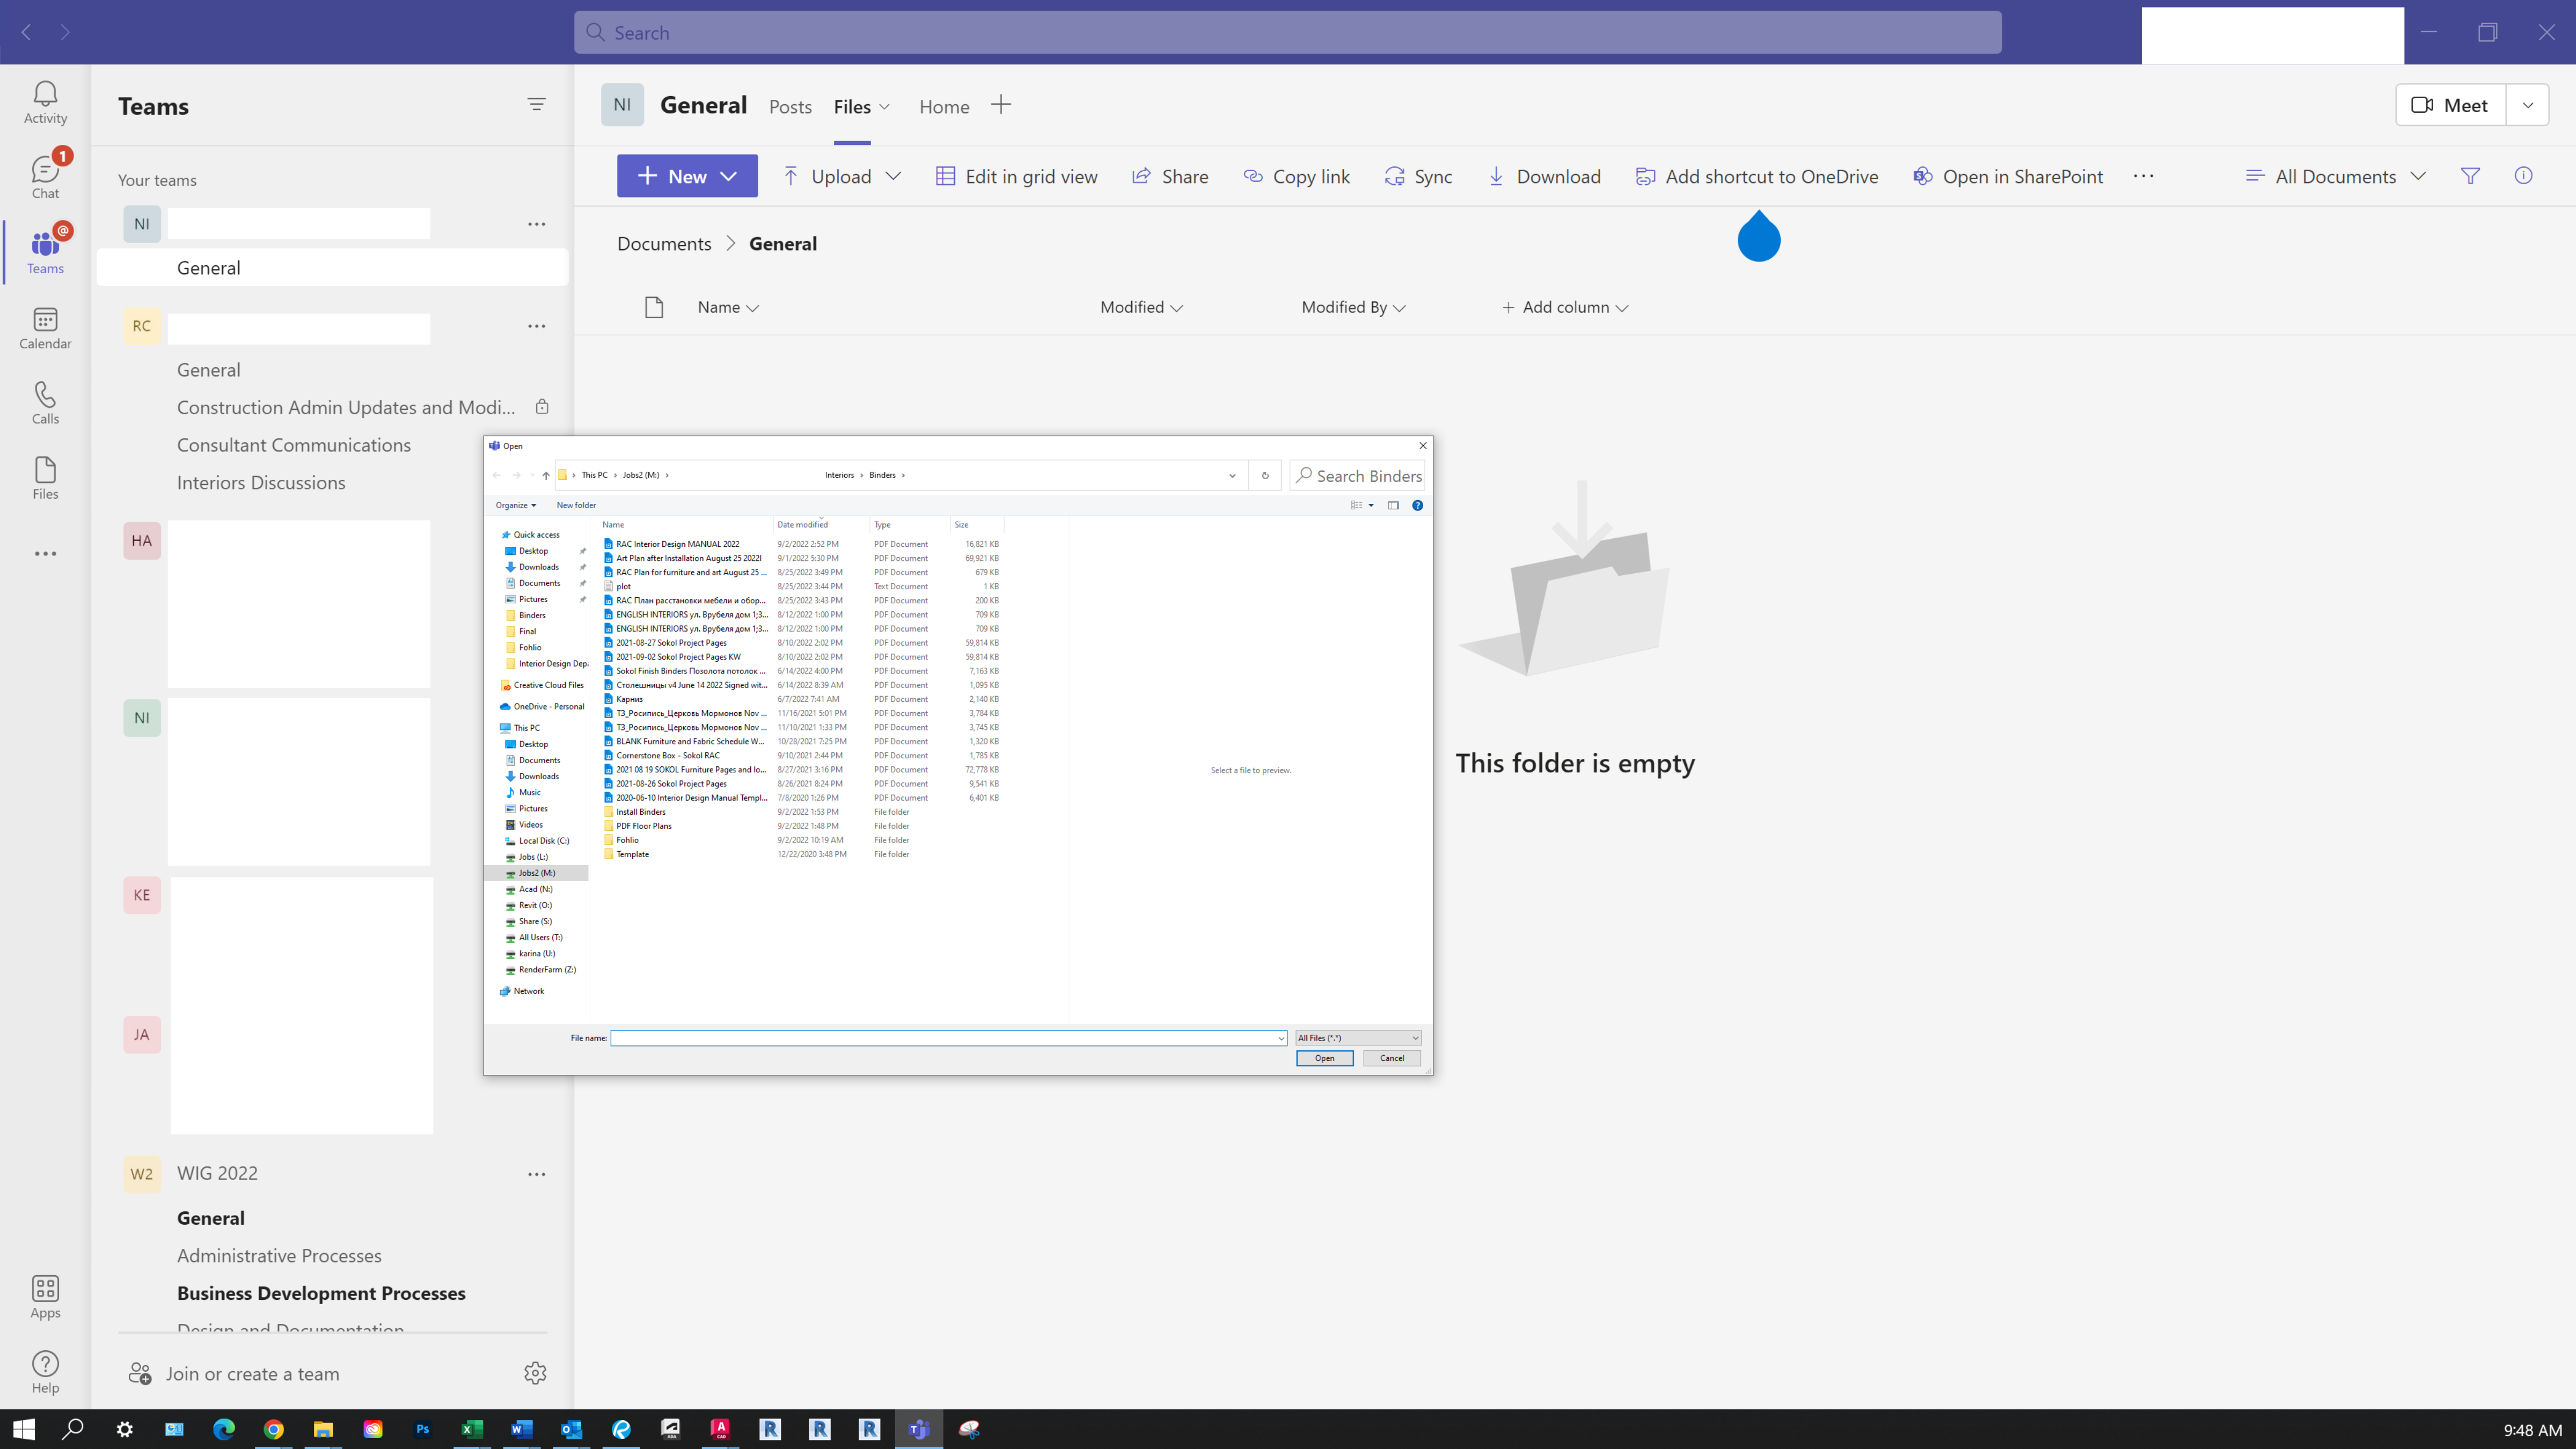Image resolution: width=2576 pixels, height=1449 pixels.
Task: Click inside the File name input field
Action: [x=945, y=1038]
